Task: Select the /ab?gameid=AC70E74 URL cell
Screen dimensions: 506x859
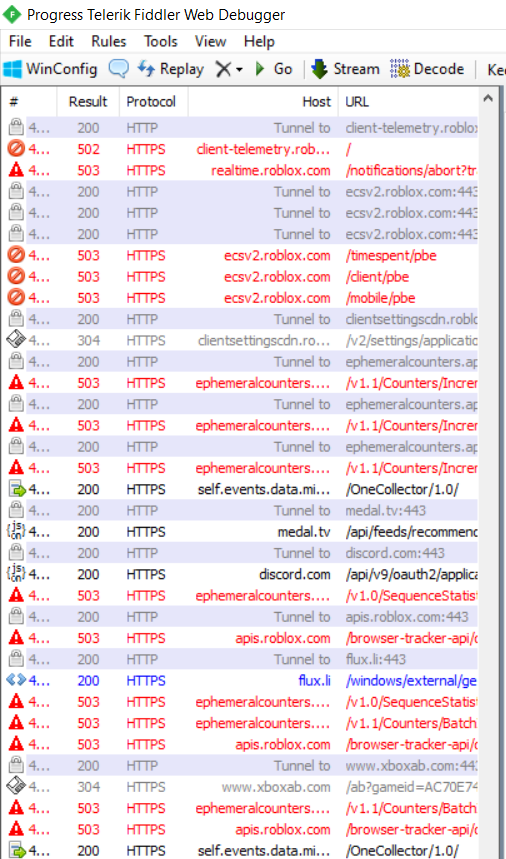Action: (x=411, y=787)
